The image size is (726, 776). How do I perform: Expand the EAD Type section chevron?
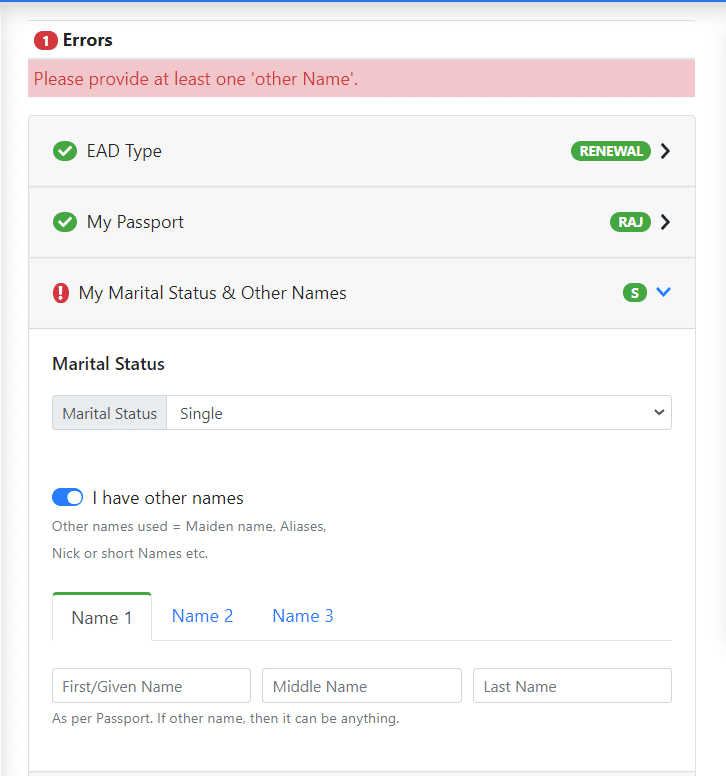click(666, 151)
